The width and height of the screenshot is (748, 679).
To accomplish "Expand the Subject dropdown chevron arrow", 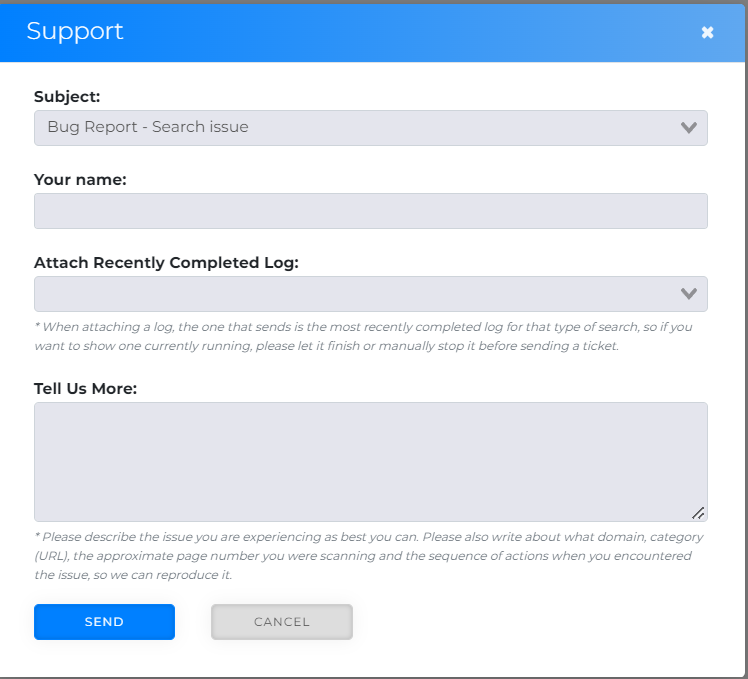I will [688, 128].
